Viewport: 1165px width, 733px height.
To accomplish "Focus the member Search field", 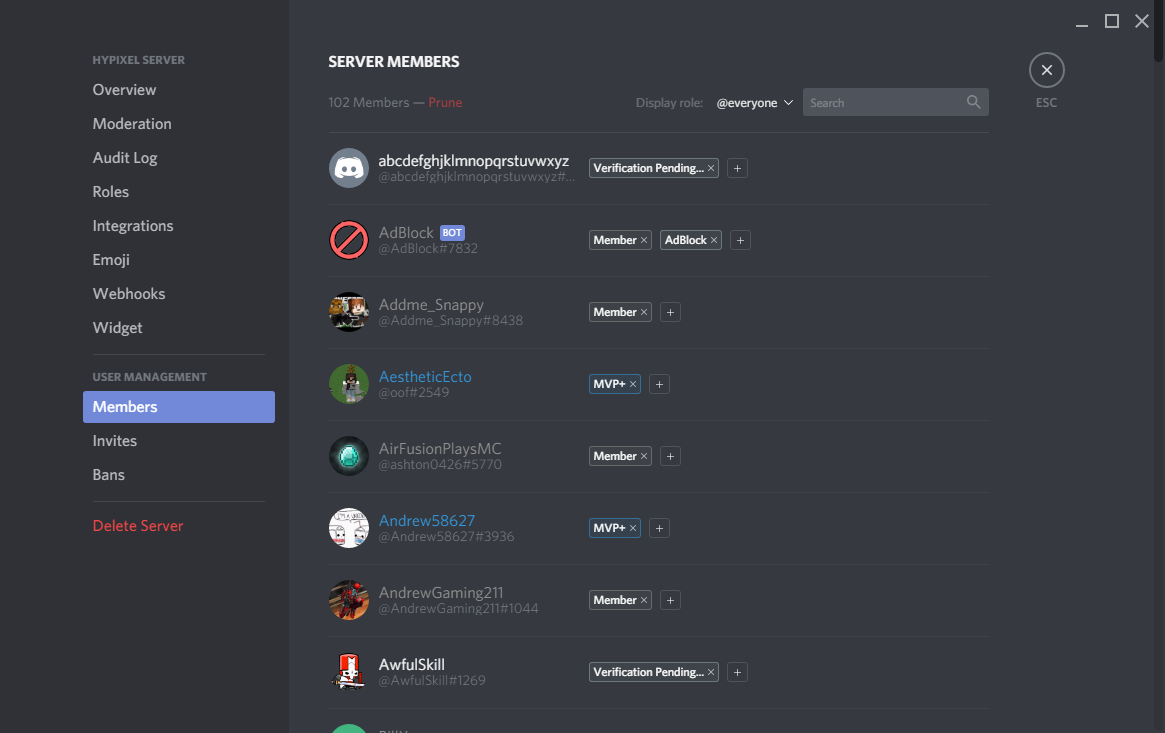I will coord(895,102).
